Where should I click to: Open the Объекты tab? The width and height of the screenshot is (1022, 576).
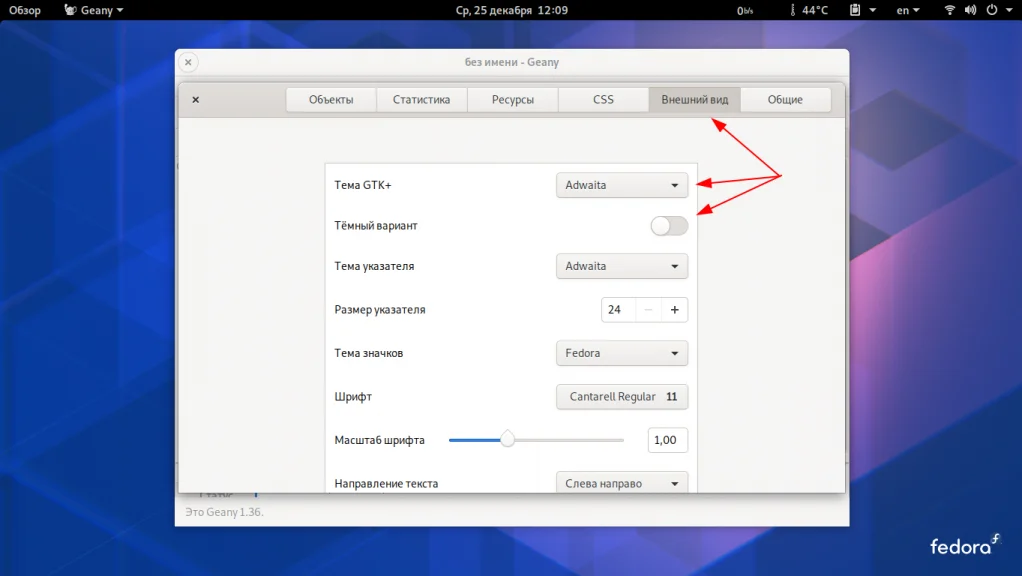[331, 100]
